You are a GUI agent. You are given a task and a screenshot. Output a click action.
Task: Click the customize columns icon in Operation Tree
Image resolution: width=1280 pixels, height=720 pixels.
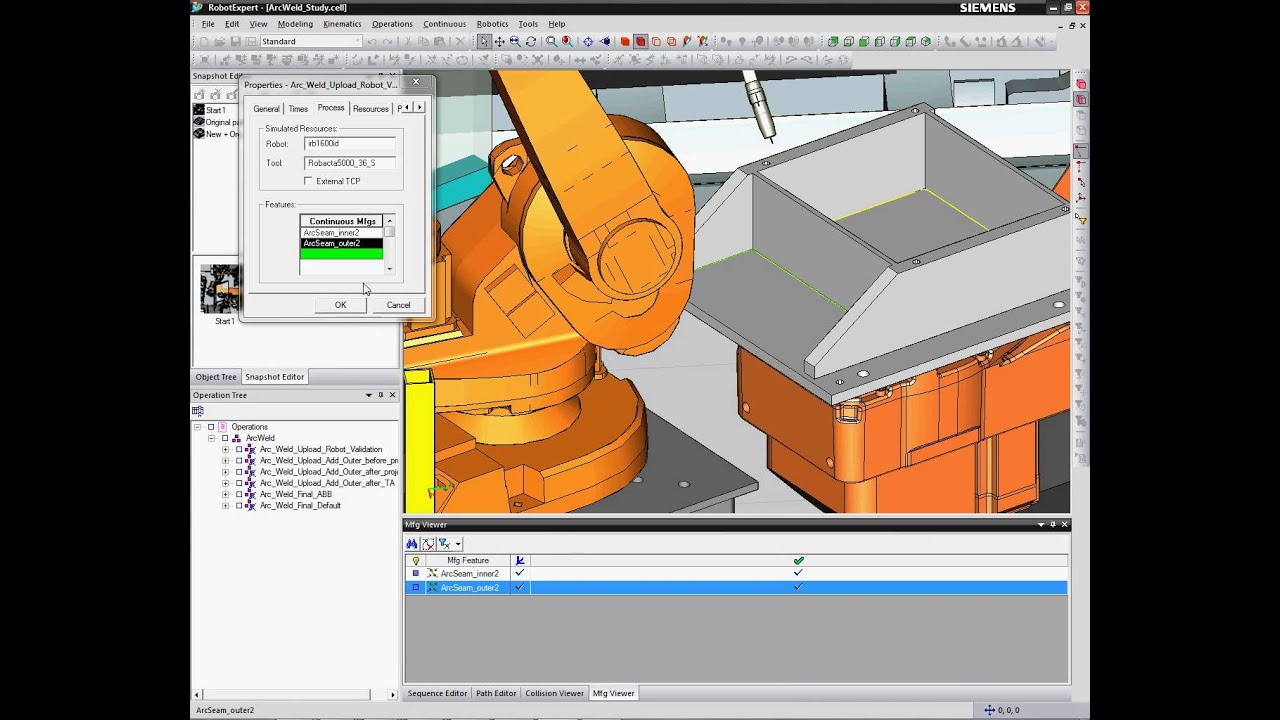(x=198, y=411)
